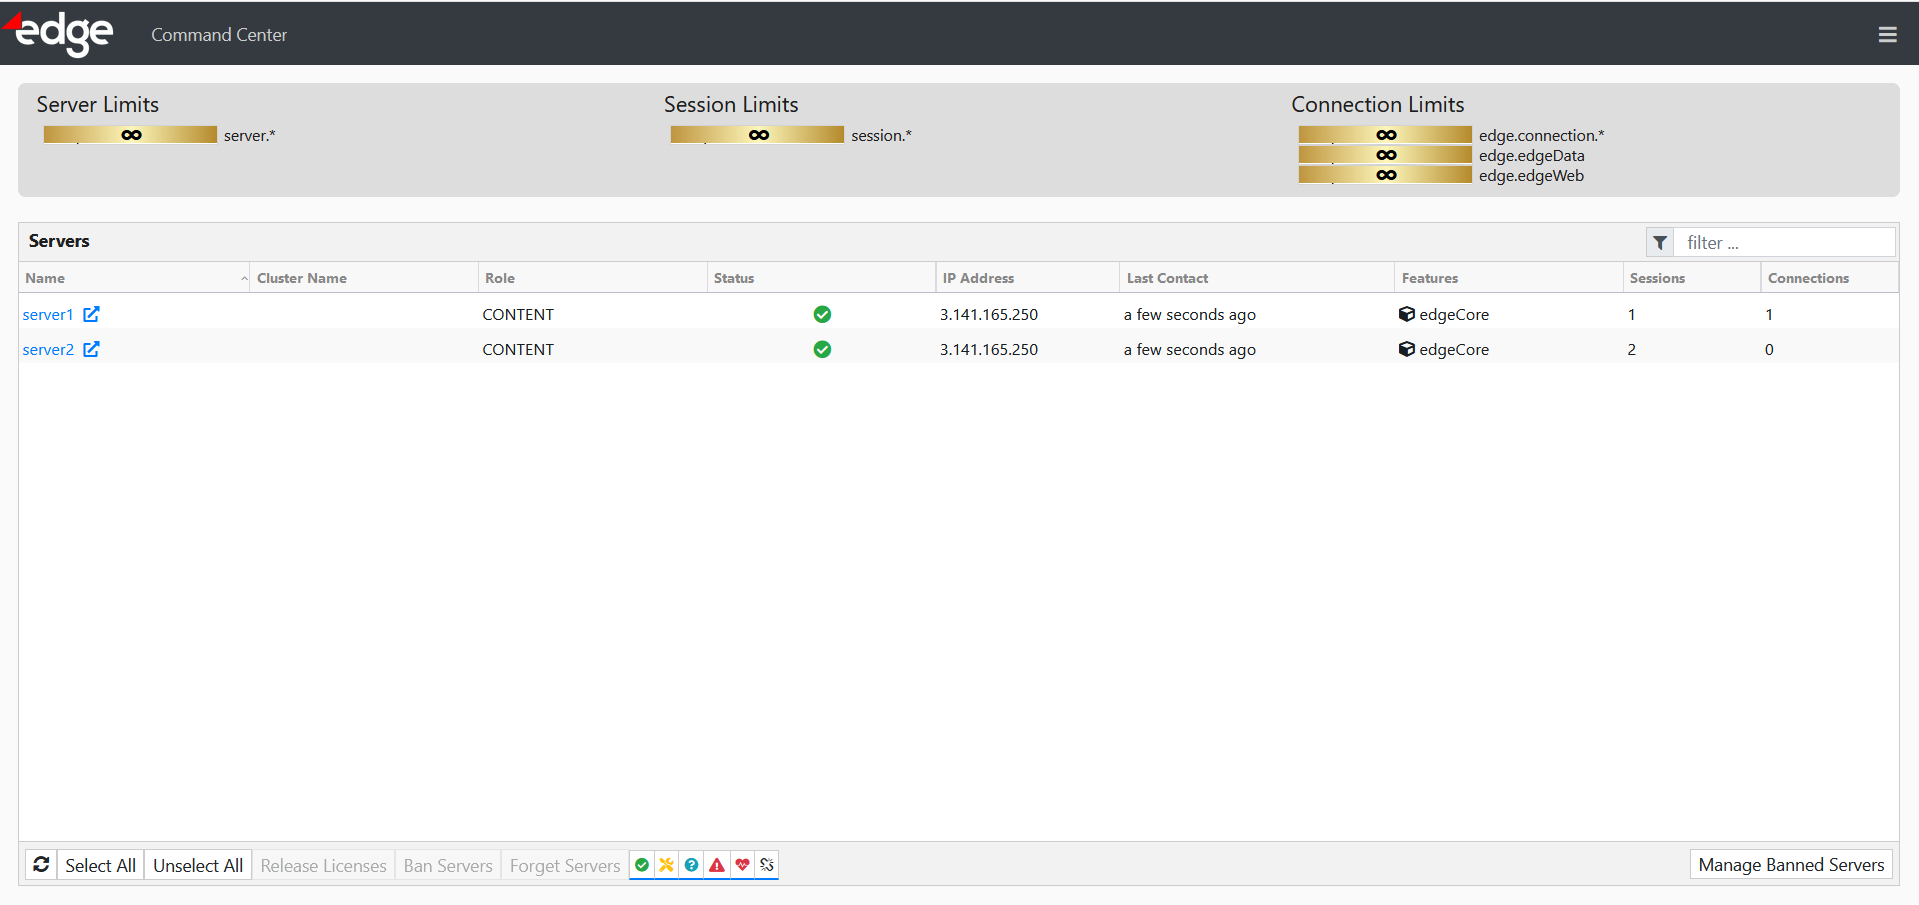1919x905 pixels.
Task: Refresh the Servers list
Action: (40, 864)
